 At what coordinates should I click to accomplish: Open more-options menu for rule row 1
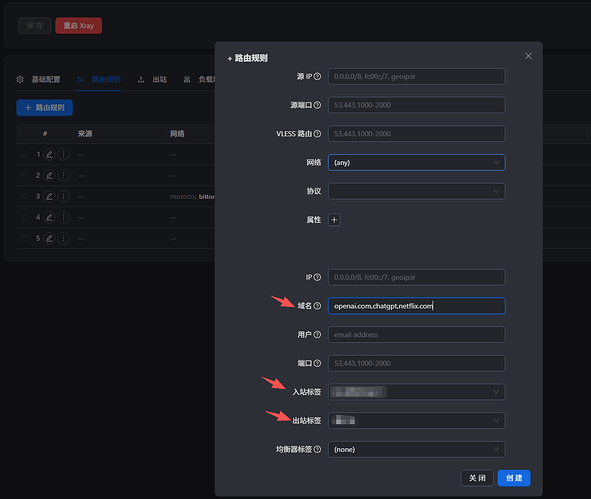tap(64, 155)
